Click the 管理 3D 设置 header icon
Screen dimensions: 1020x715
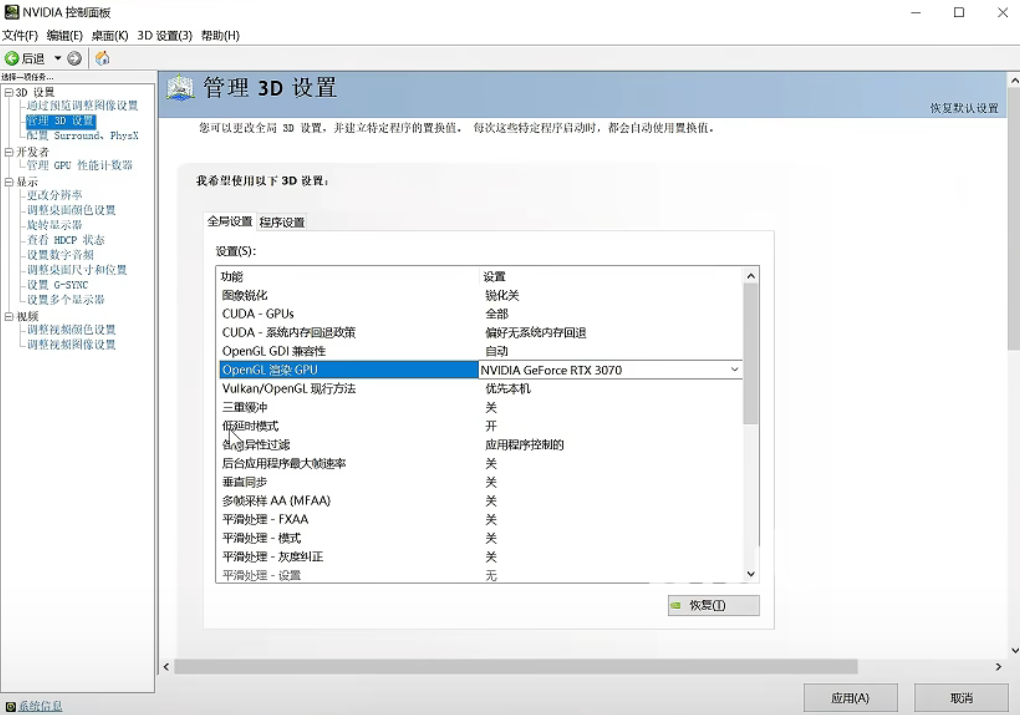pyautogui.click(x=180, y=88)
